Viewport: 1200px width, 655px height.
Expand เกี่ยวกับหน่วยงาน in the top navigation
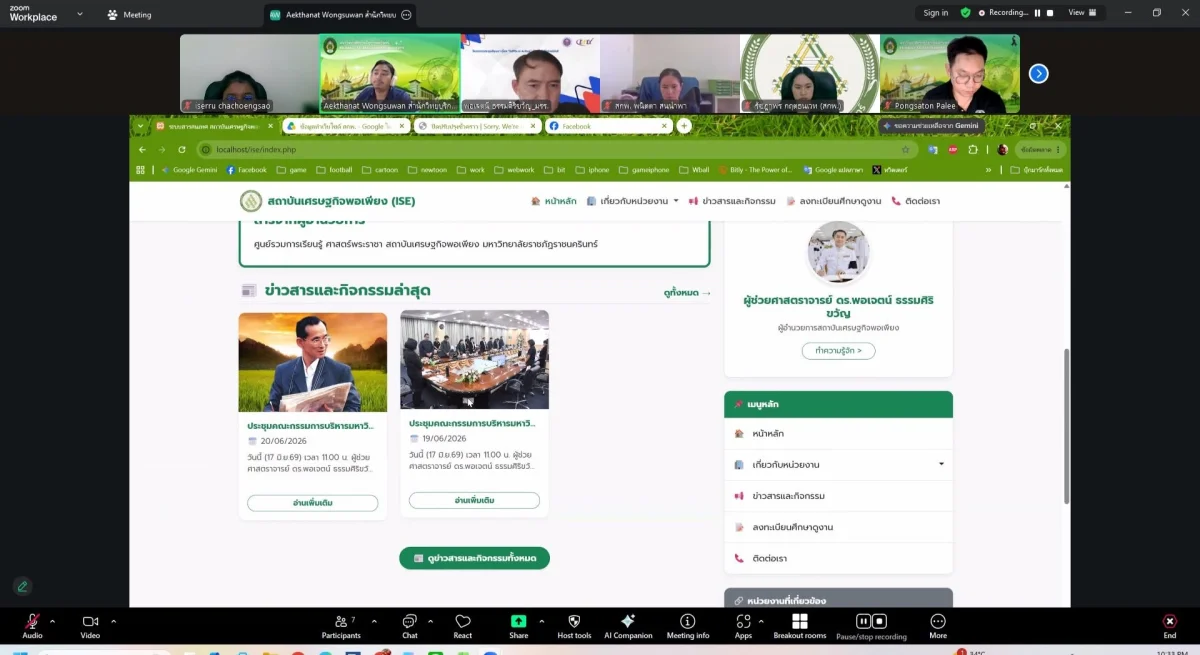(632, 201)
